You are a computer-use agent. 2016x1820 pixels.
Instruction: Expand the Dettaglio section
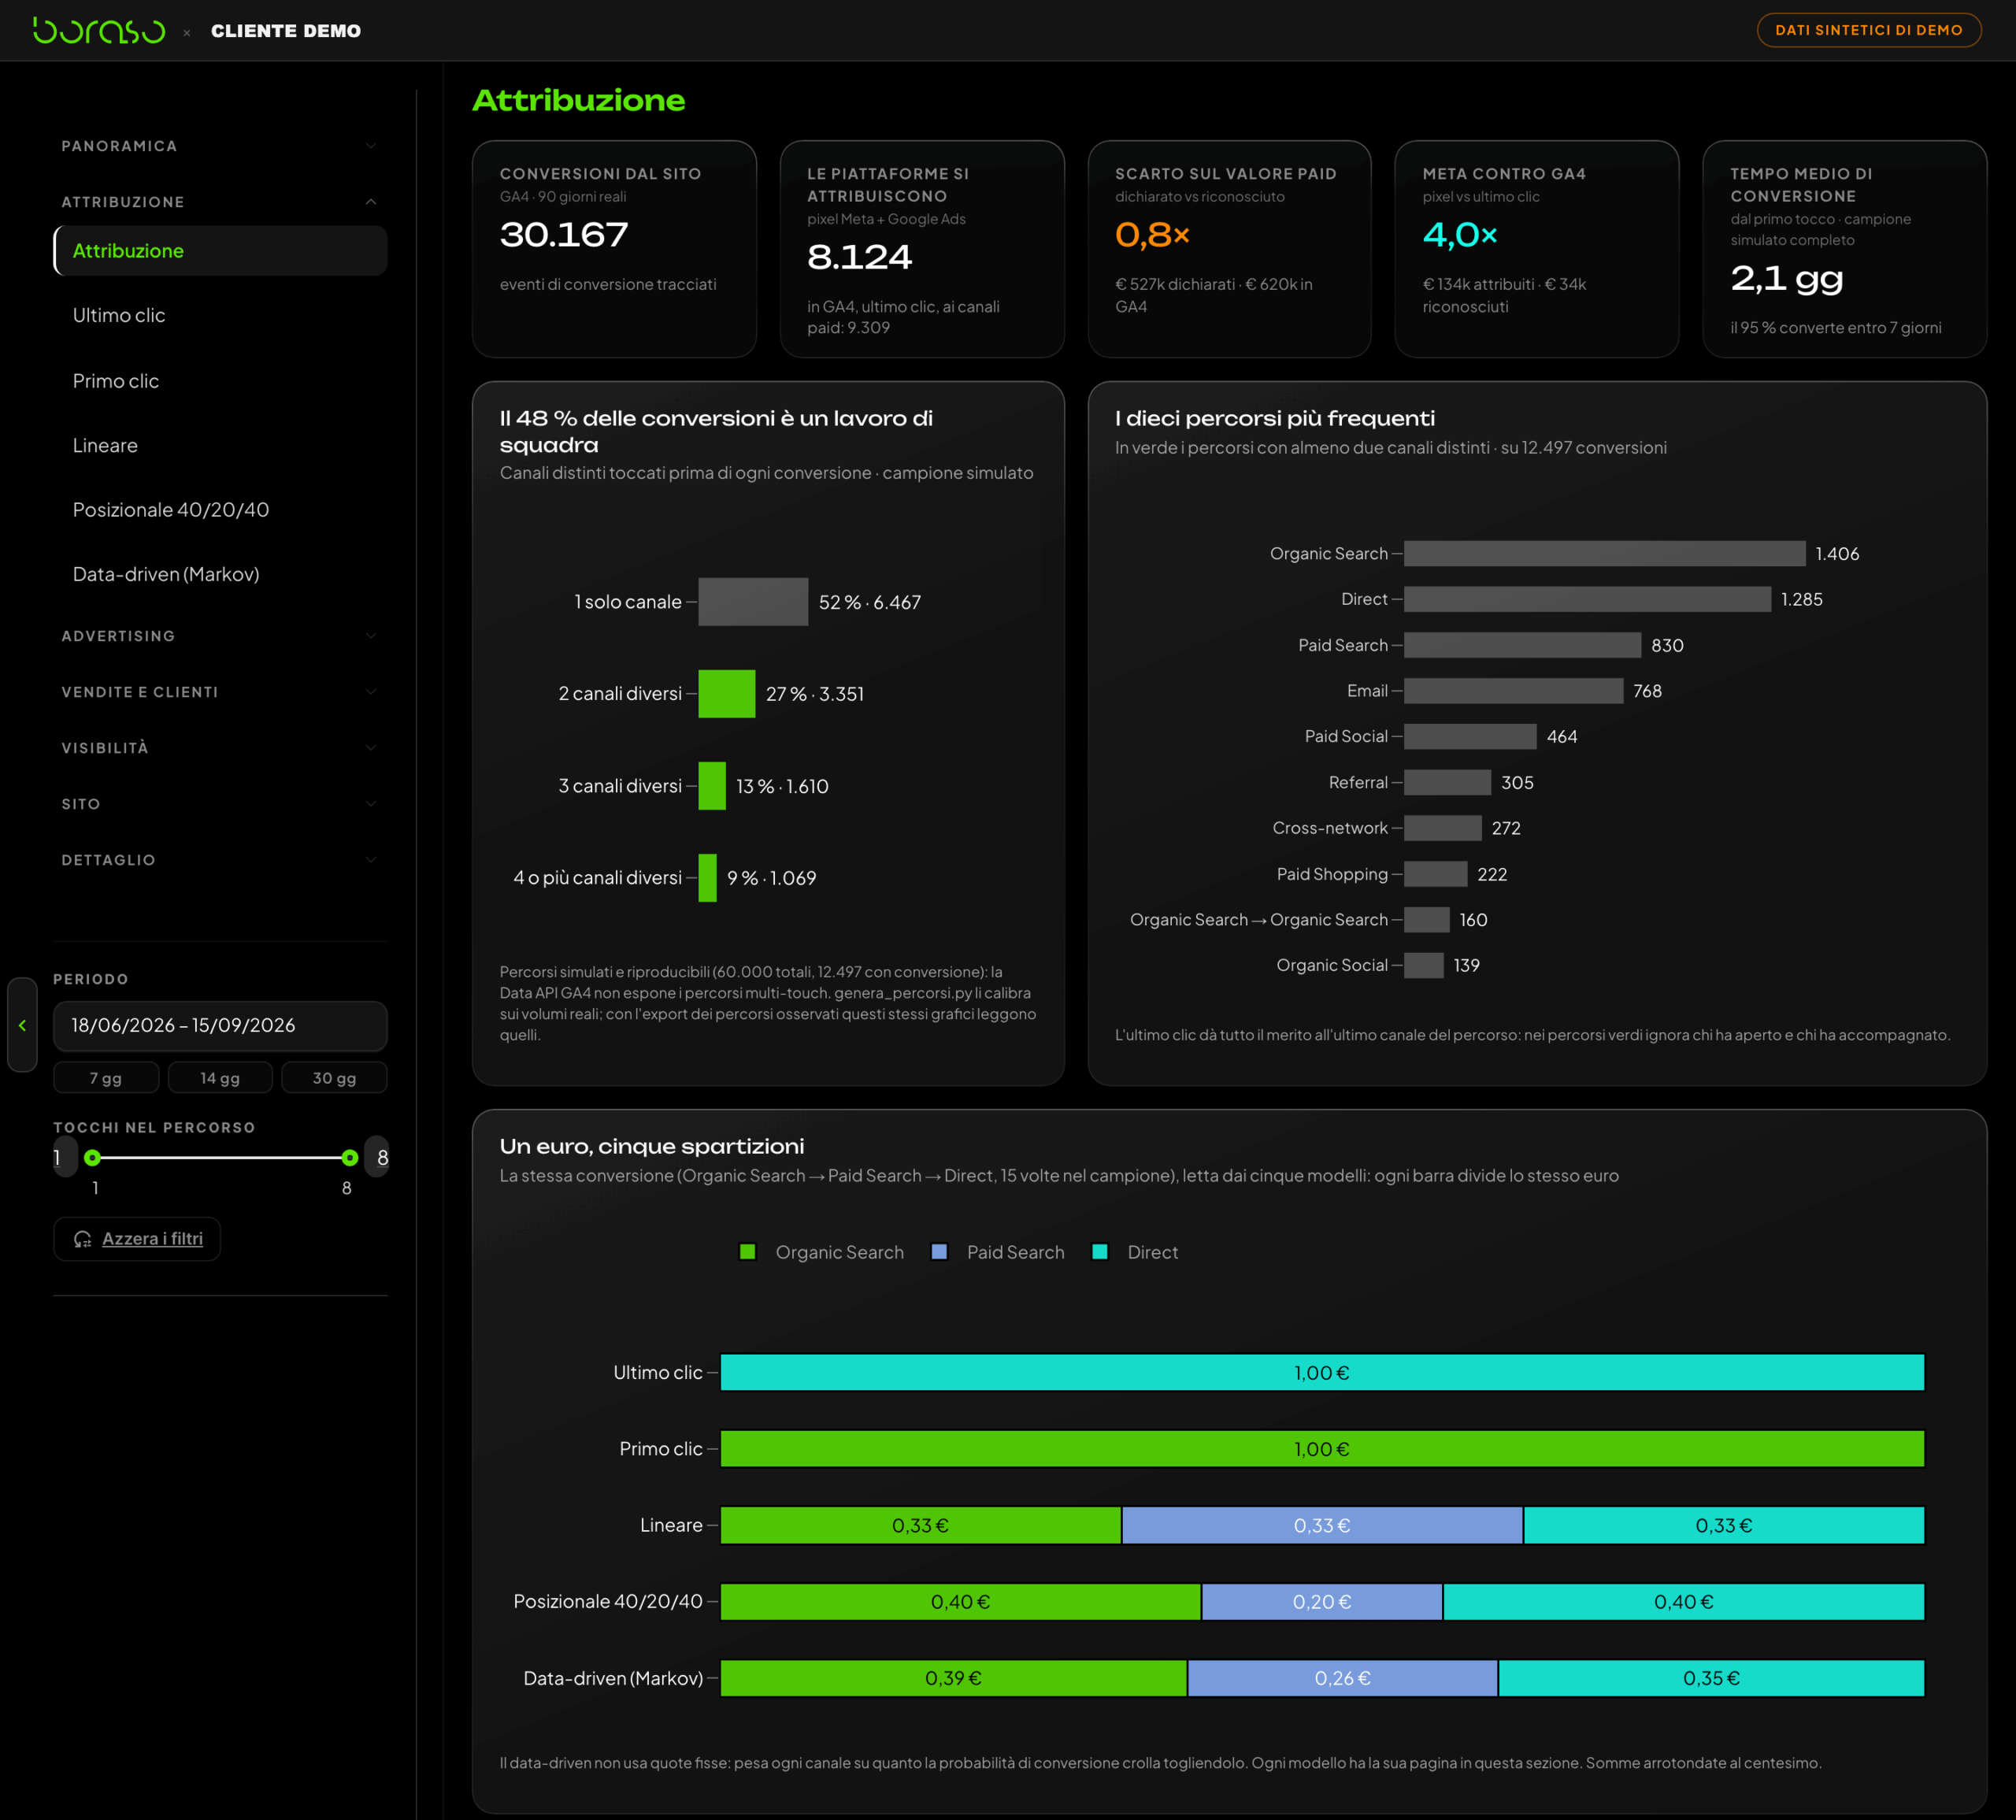coord(219,860)
